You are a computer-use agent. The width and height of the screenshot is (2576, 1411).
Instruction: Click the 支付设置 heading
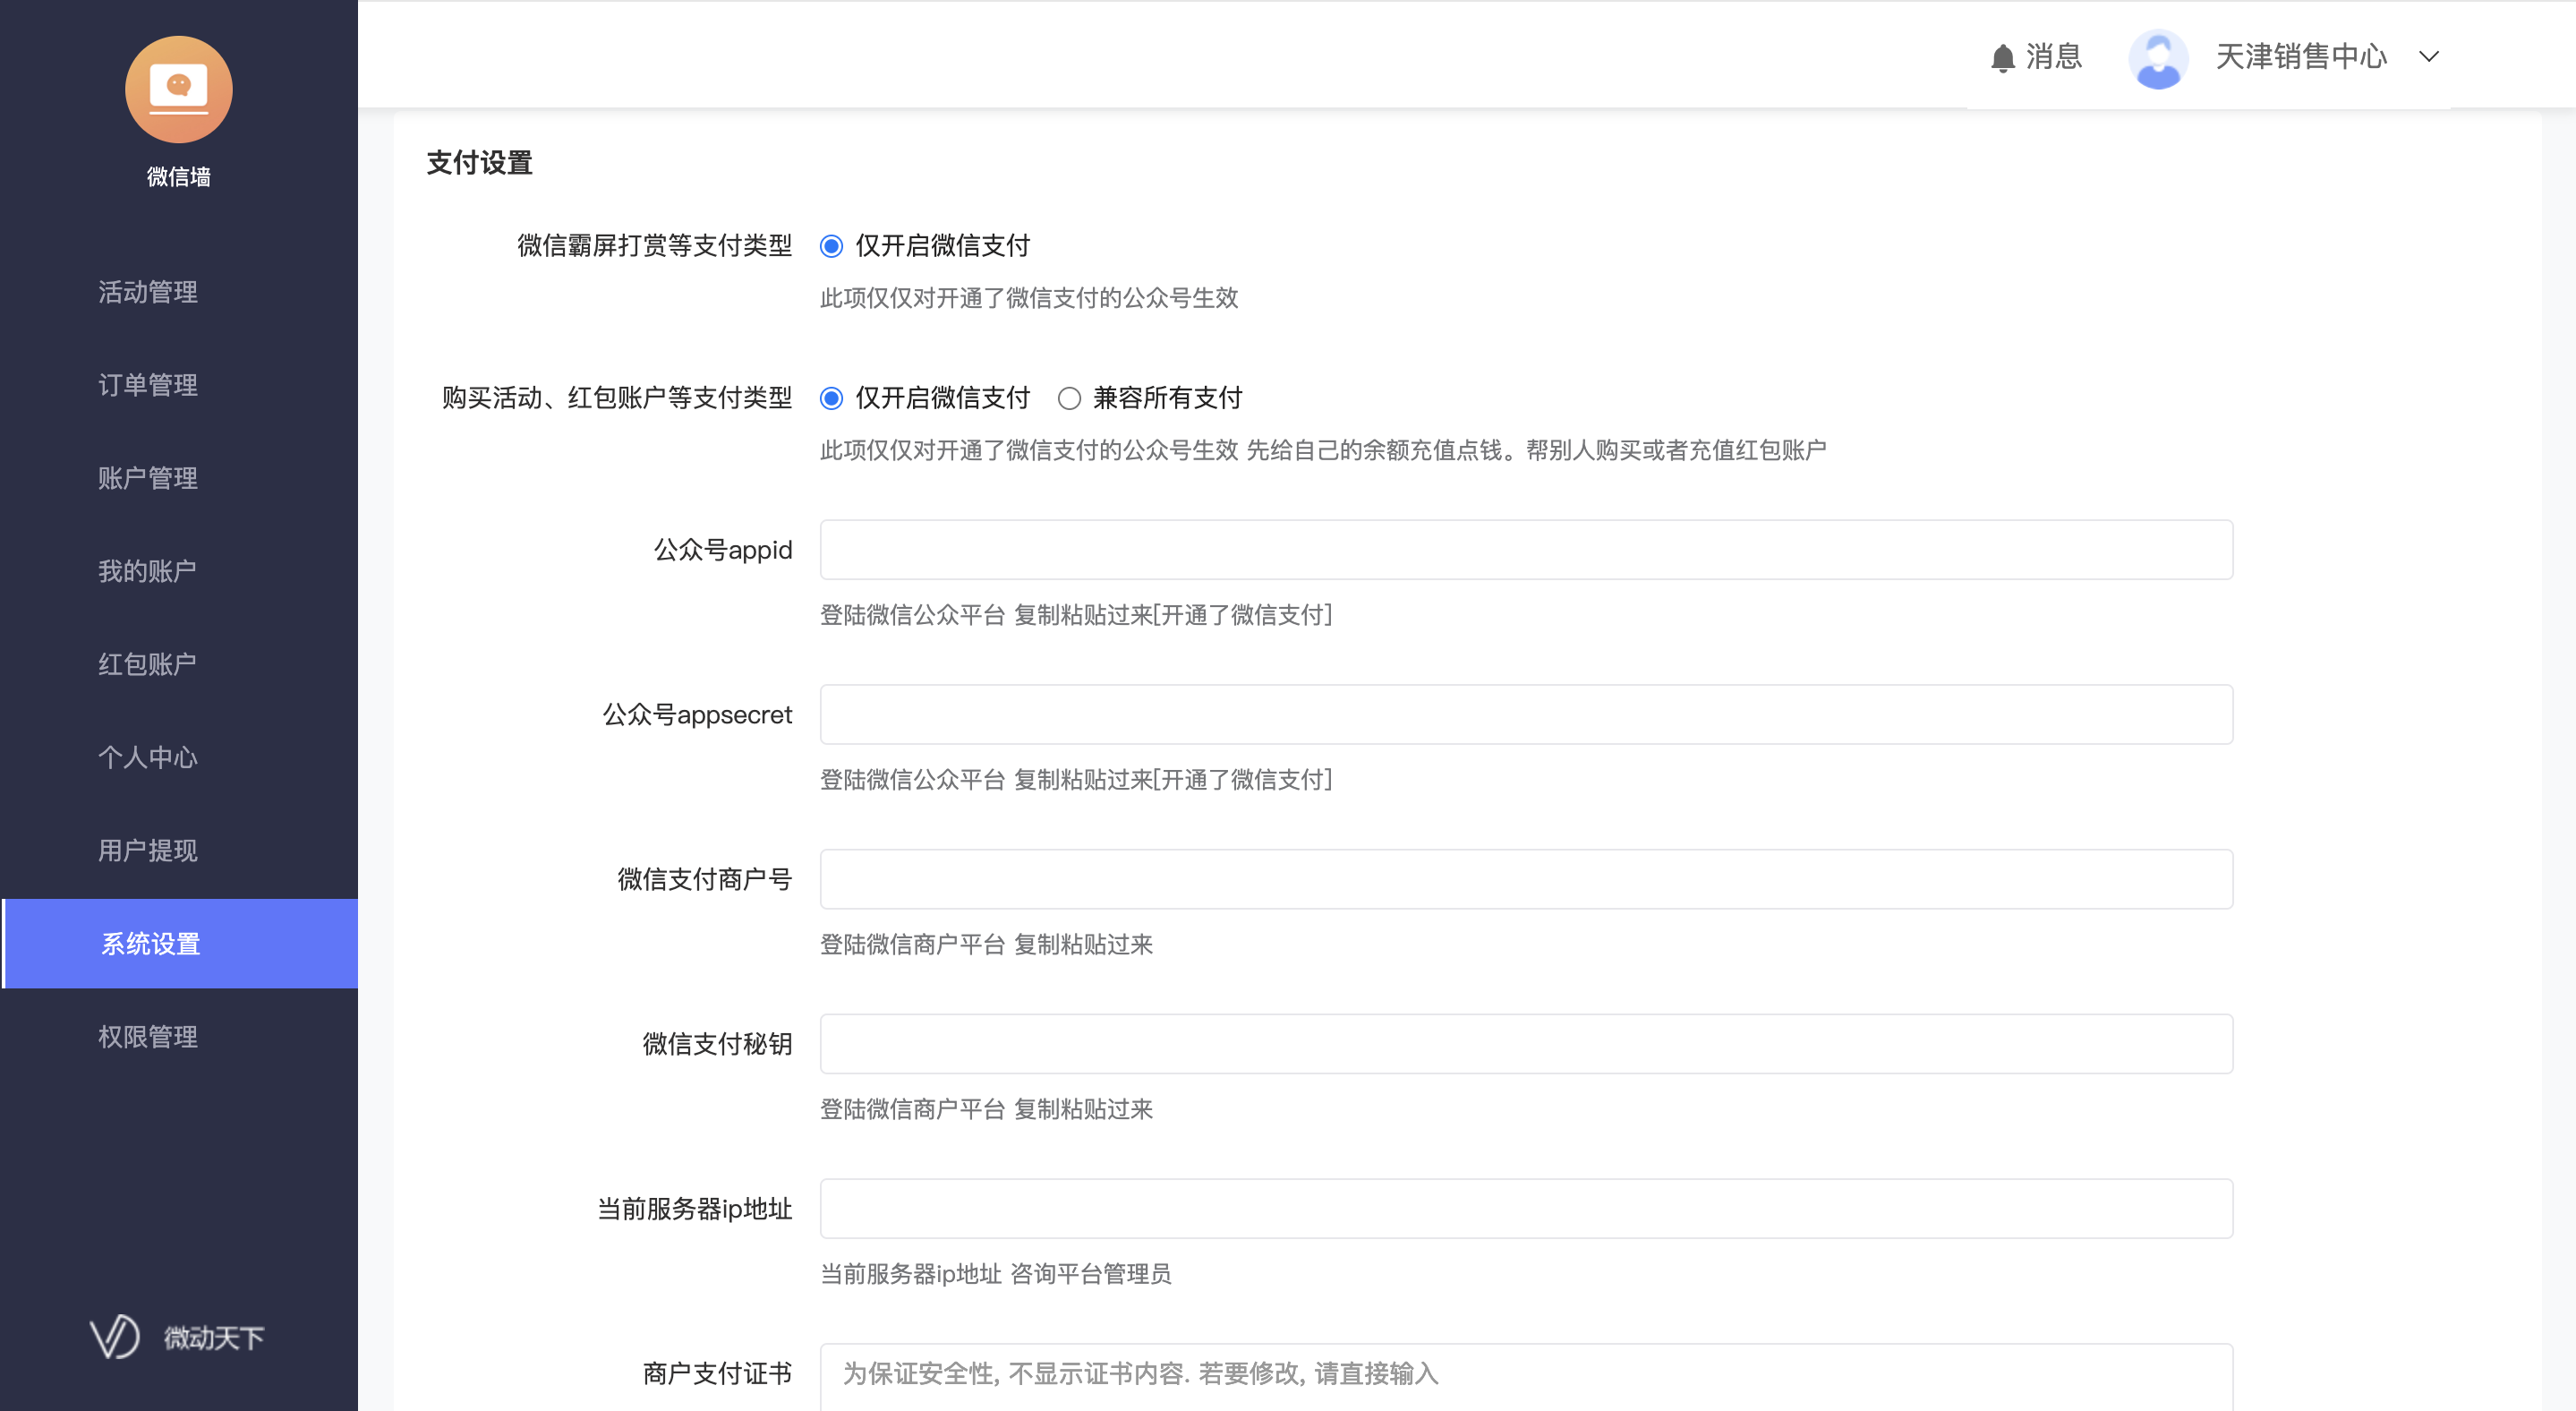tap(479, 163)
